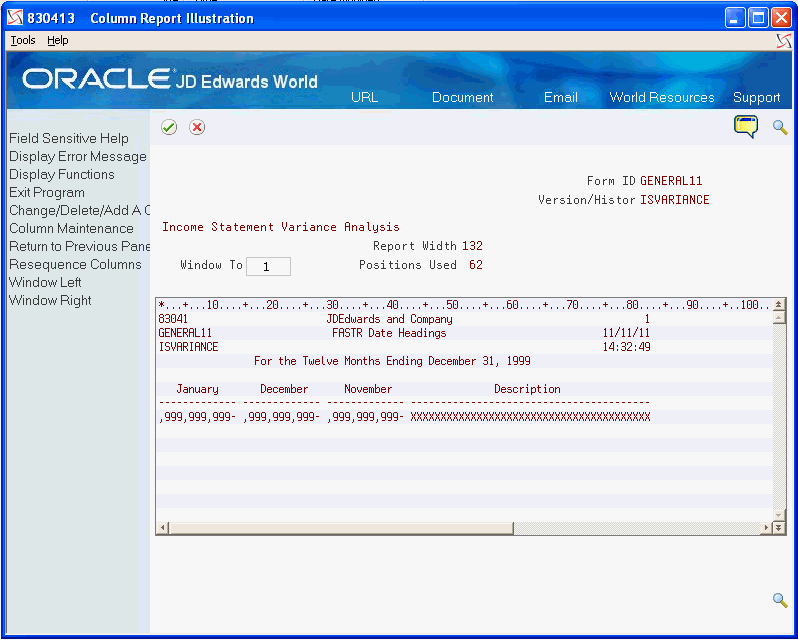Click the 11/11/11 date in report
The width and height of the screenshot is (798, 640).
click(x=626, y=333)
